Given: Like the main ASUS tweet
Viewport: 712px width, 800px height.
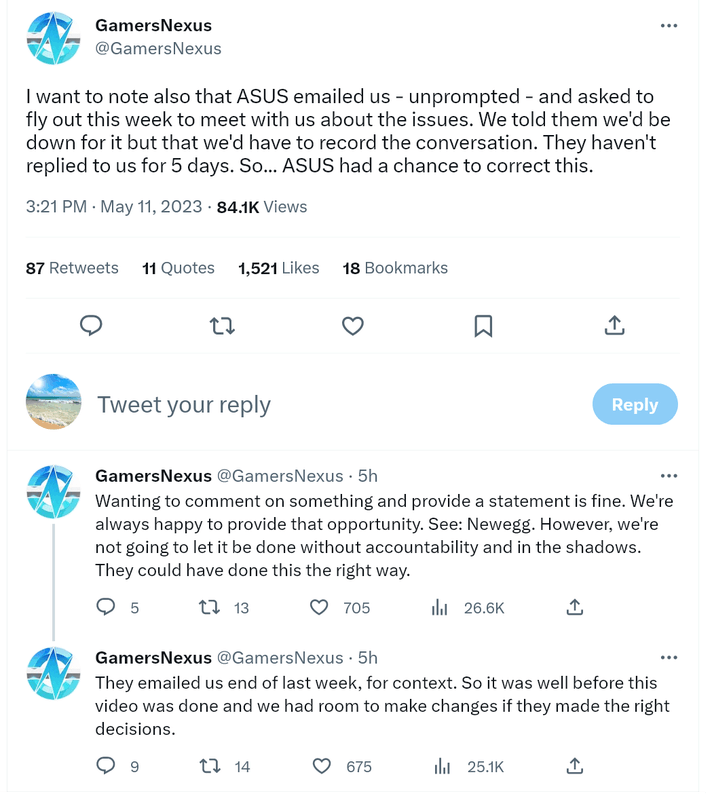Looking at the screenshot, I should pos(352,325).
